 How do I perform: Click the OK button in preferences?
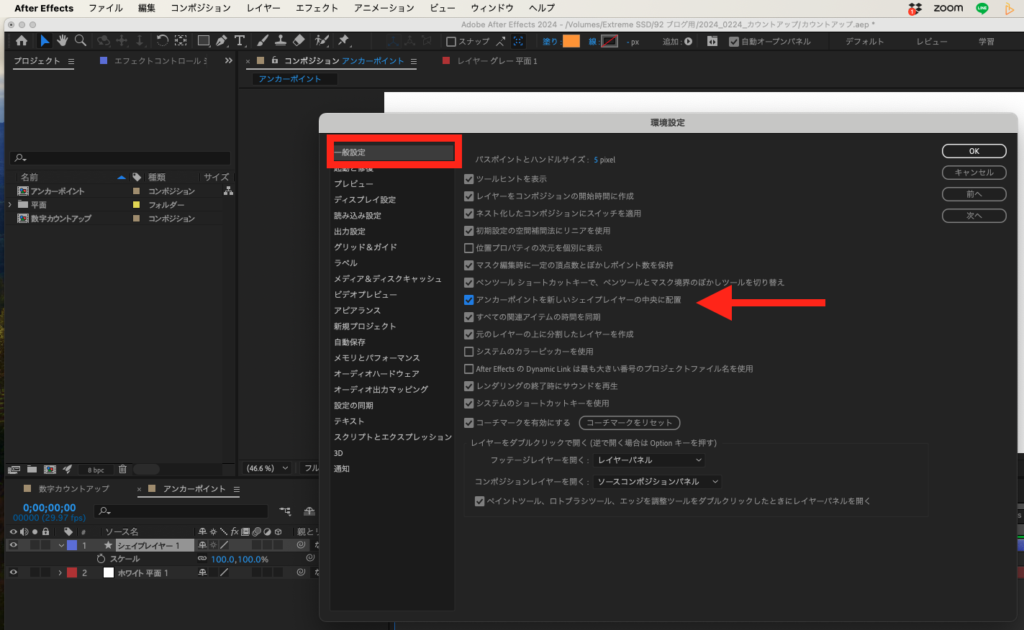(x=973, y=151)
